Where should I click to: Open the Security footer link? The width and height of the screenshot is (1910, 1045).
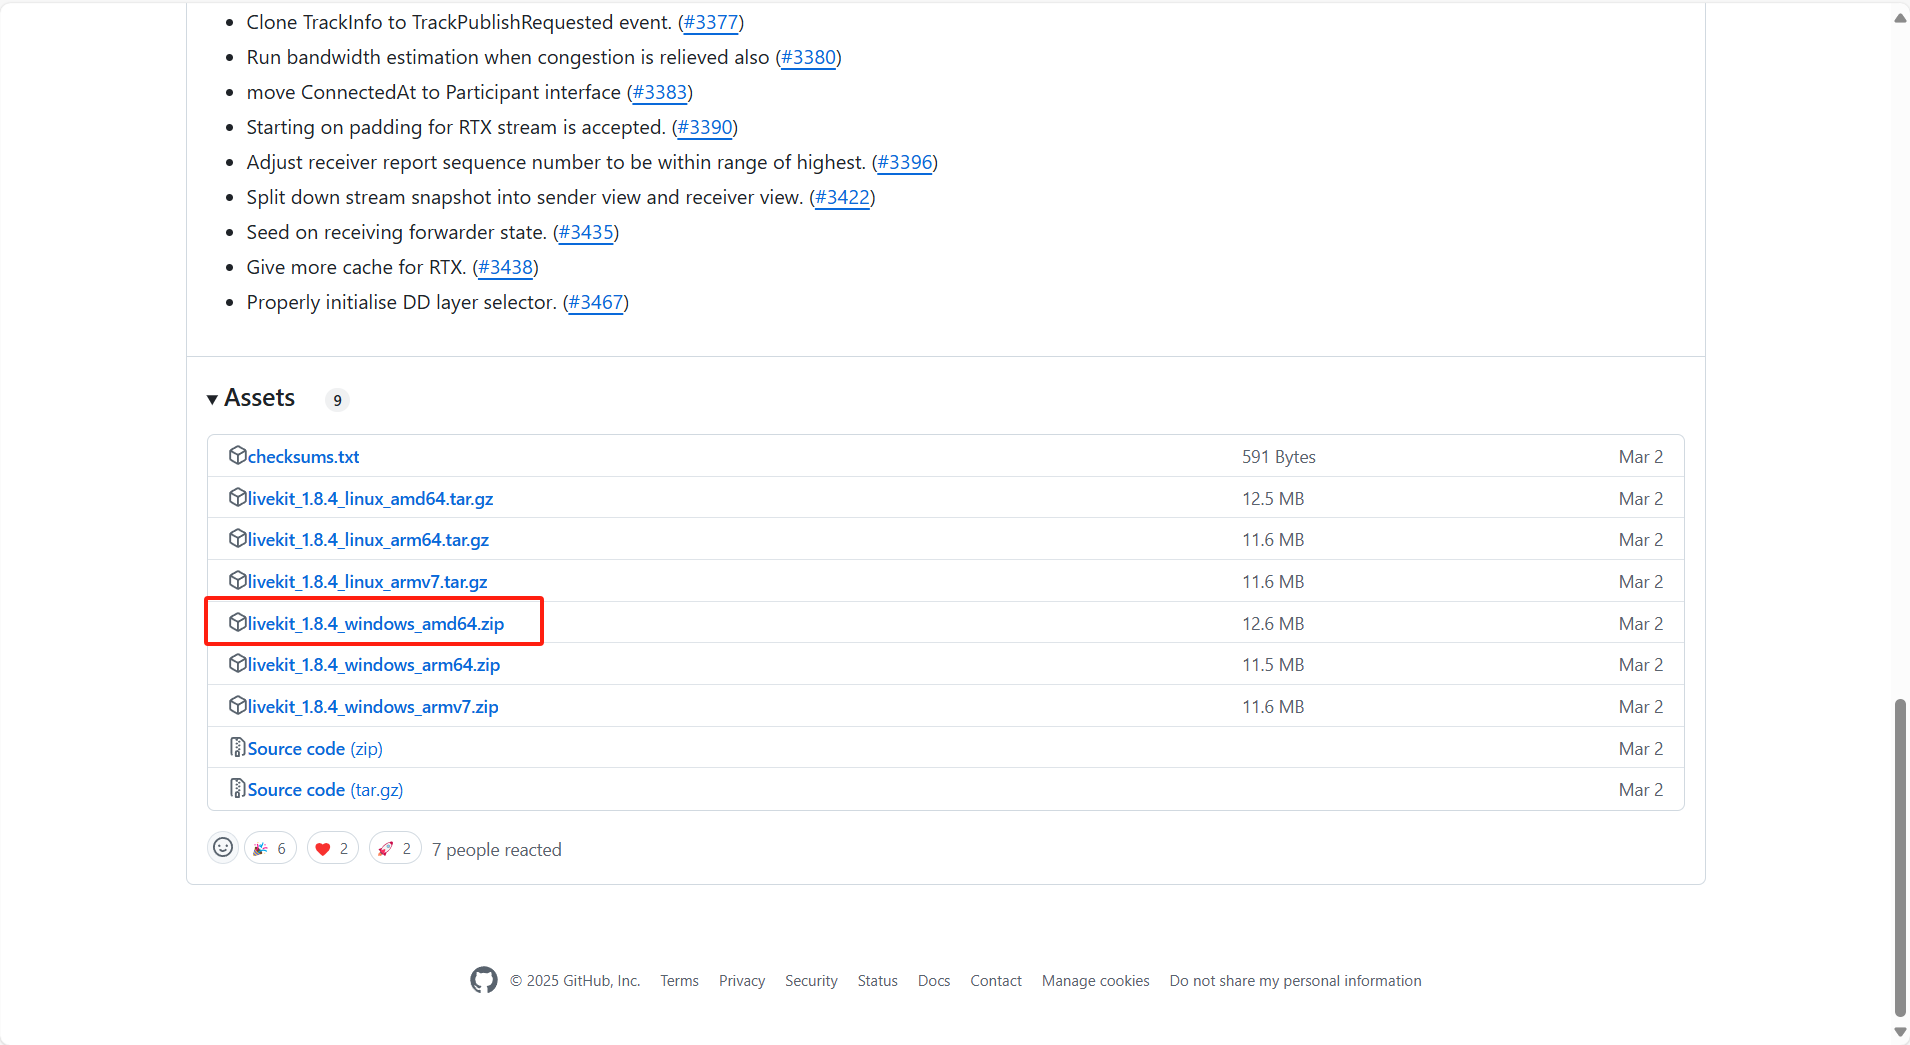(x=811, y=981)
